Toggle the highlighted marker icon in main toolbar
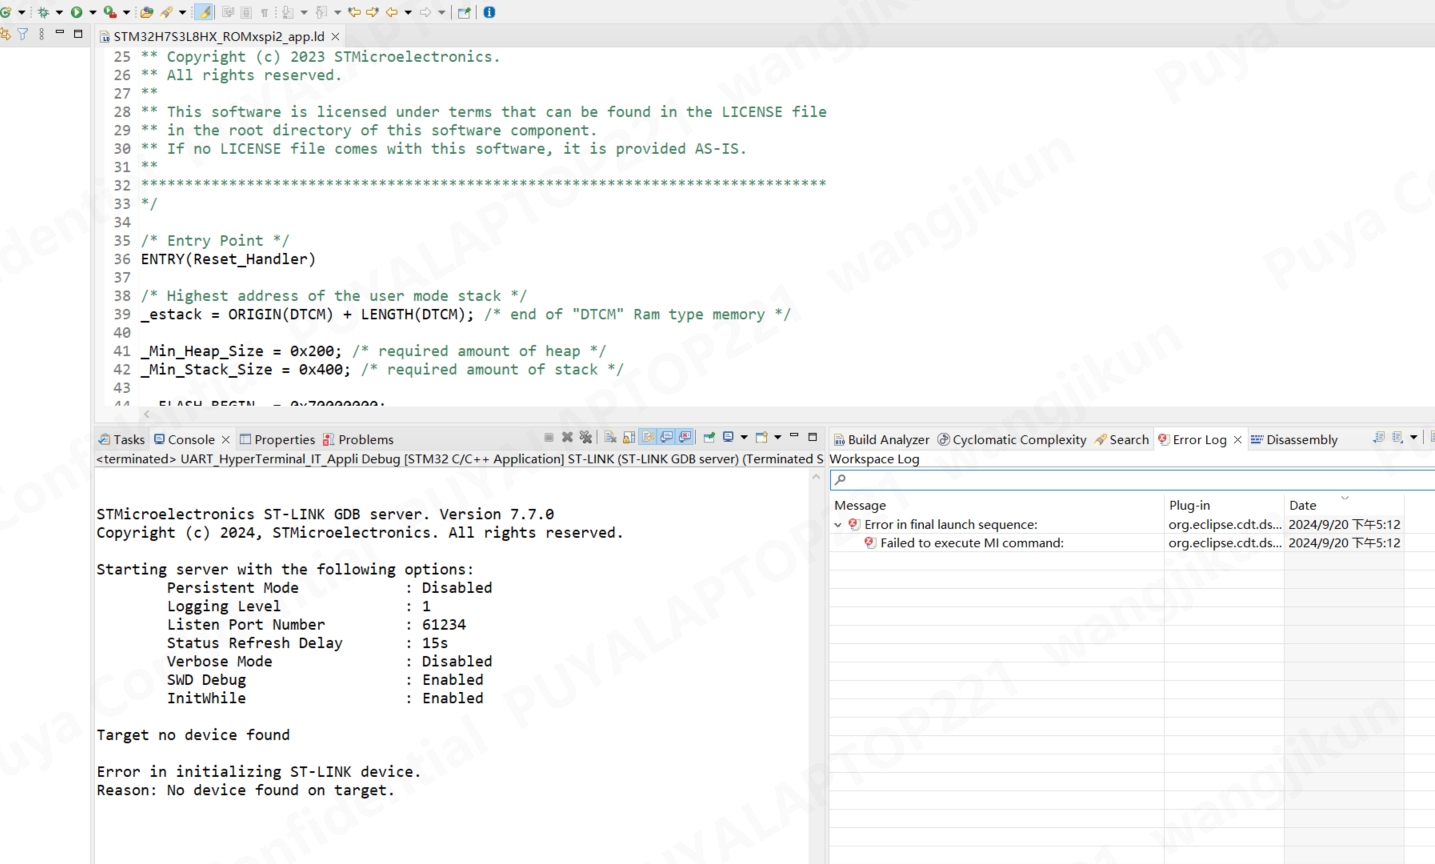The height and width of the screenshot is (864, 1435). [x=204, y=12]
